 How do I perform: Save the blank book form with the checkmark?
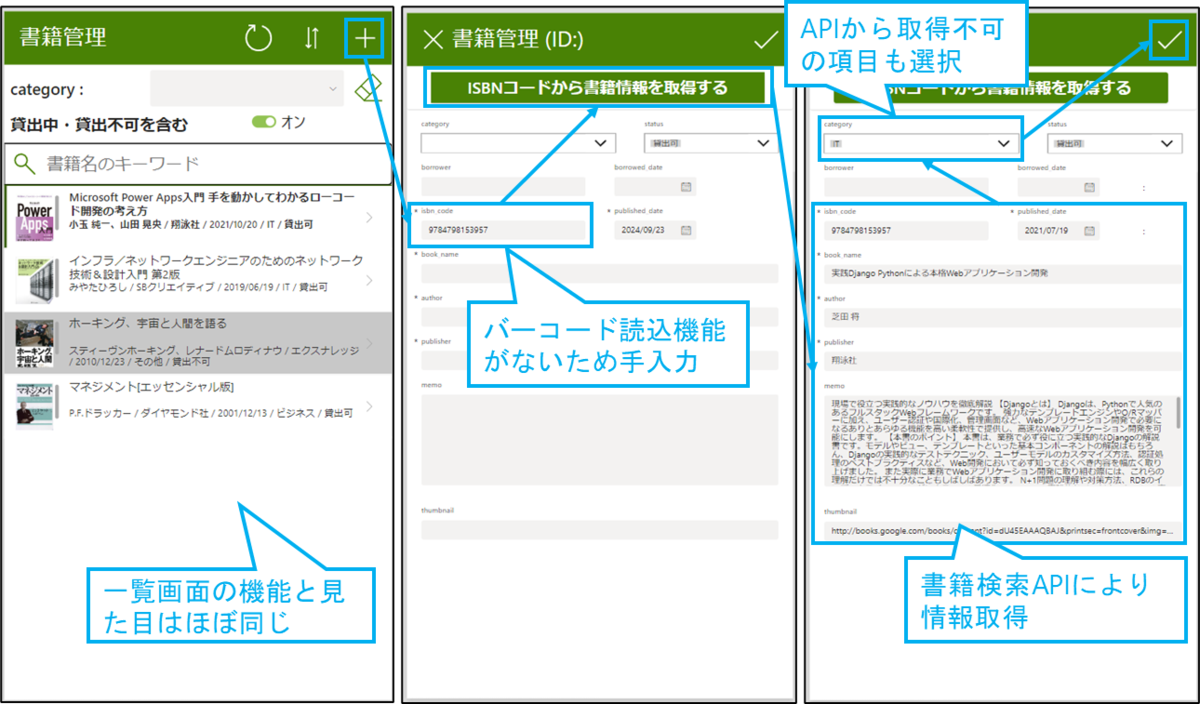click(x=764, y=40)
